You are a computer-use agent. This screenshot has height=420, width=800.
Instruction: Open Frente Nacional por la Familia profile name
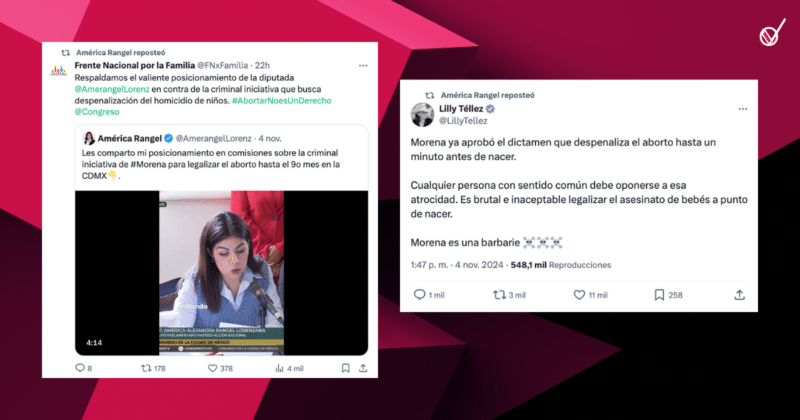[135, 65]
